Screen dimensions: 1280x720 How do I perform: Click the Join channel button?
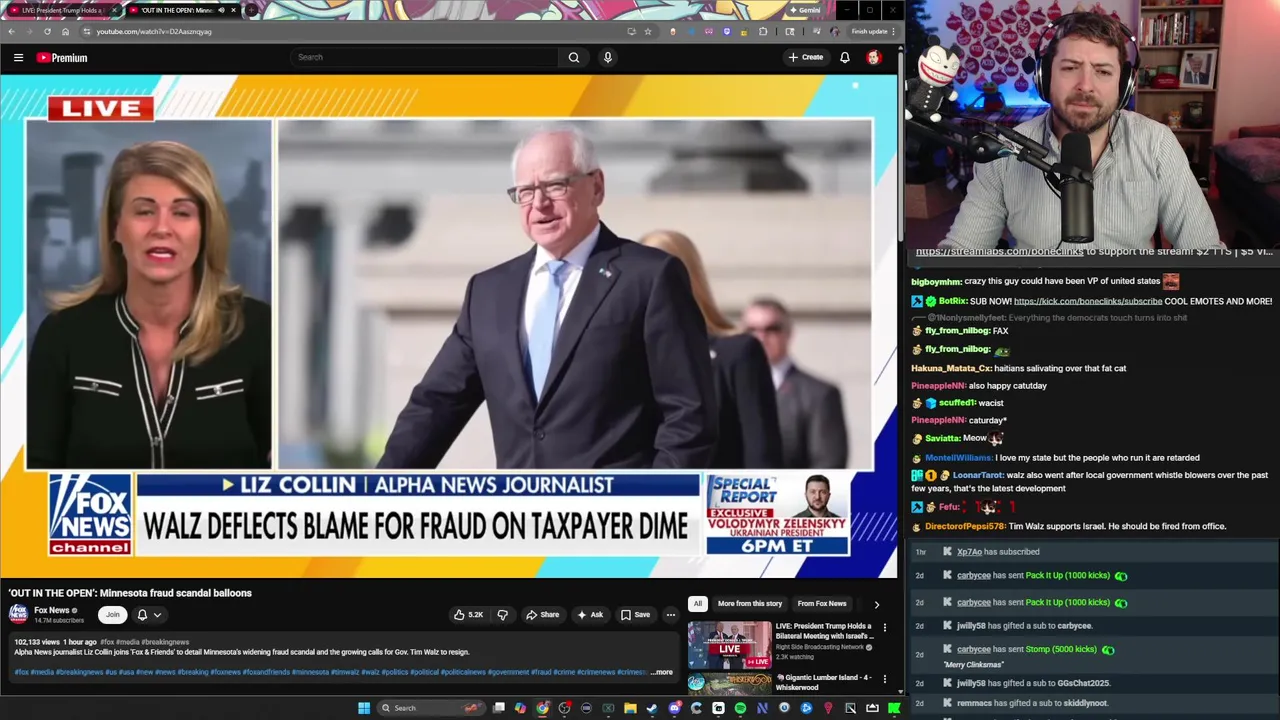(113, 615)
